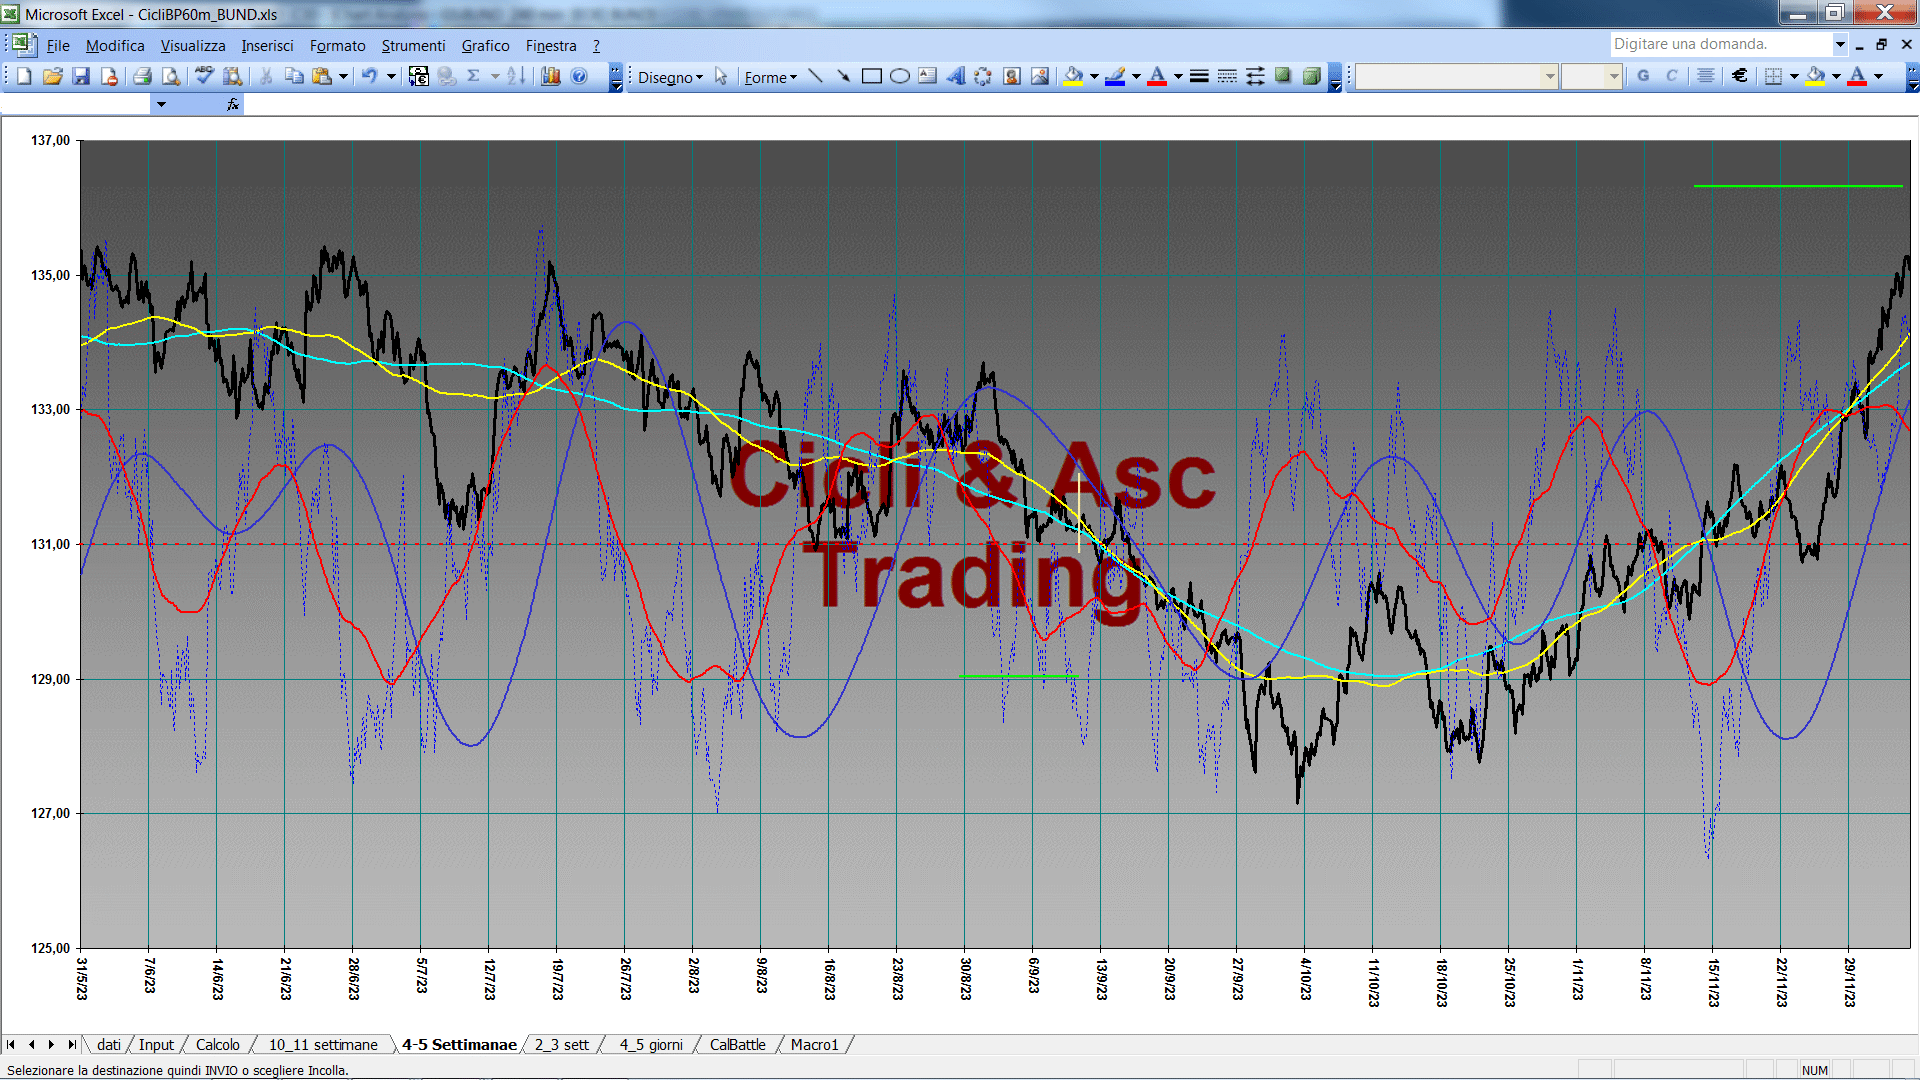Viewport: 1920px width, 1080px height.
Task: Run the spelling check
Action: (x=204, y=76)
